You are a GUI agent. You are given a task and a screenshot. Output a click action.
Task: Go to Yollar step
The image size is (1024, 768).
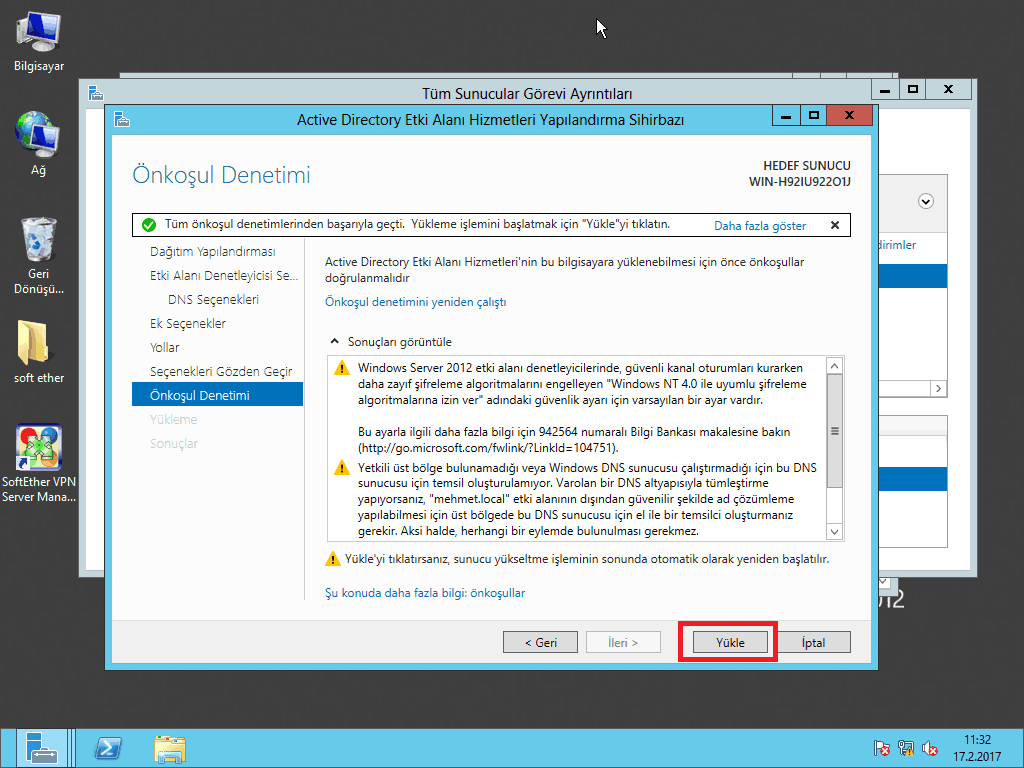pyautogui.click(x=165, y=347)
